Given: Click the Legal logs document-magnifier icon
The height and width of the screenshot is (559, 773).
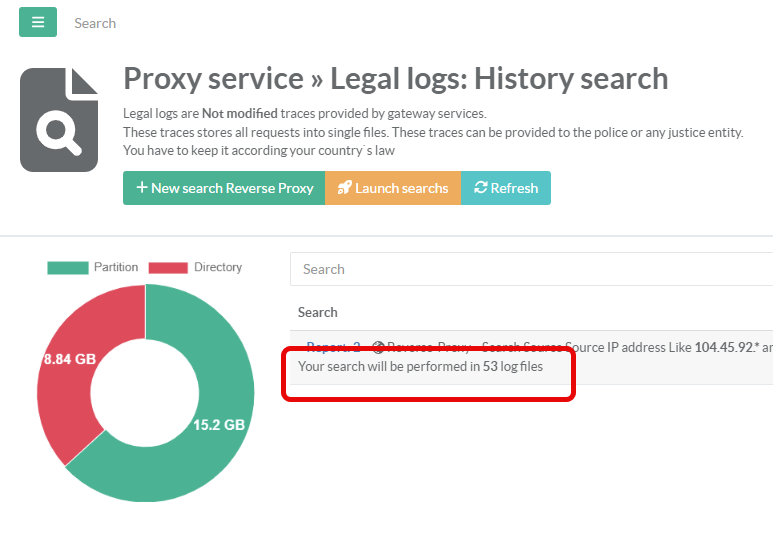Looking at the screenshot, I should tap(59, 120).
